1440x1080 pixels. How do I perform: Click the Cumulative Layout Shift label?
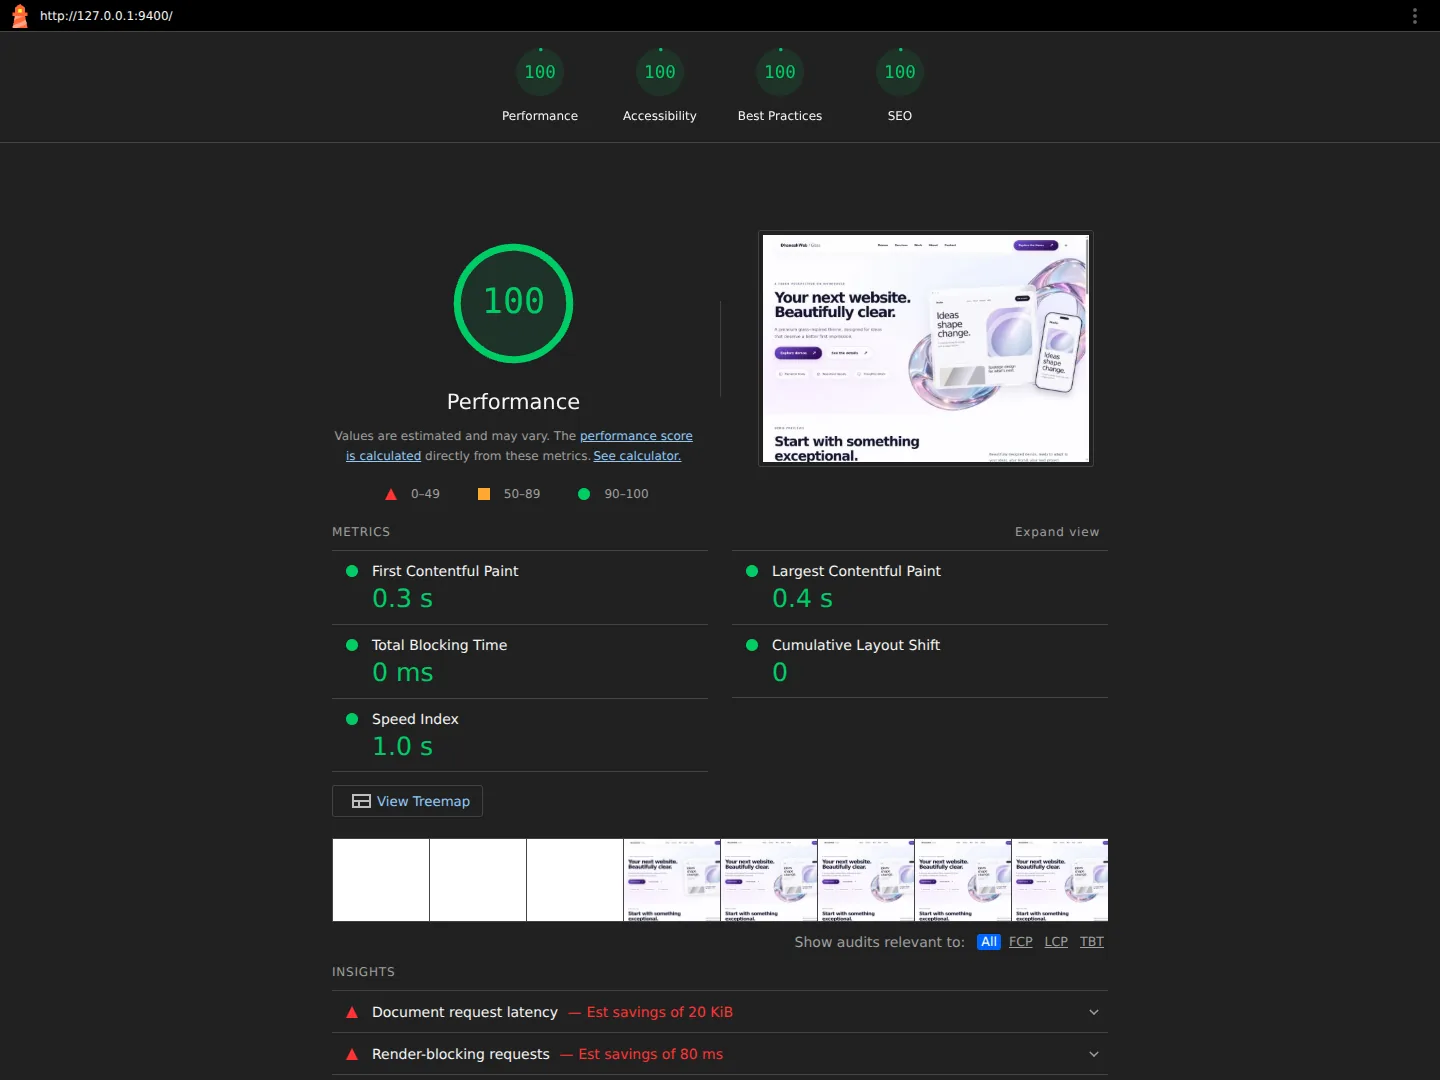(856, 645)
